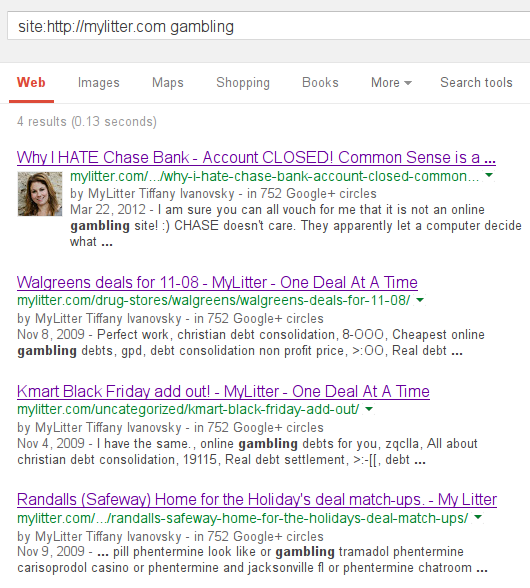Expand the dropdown arrow beside the Walgreens URL

420,300
